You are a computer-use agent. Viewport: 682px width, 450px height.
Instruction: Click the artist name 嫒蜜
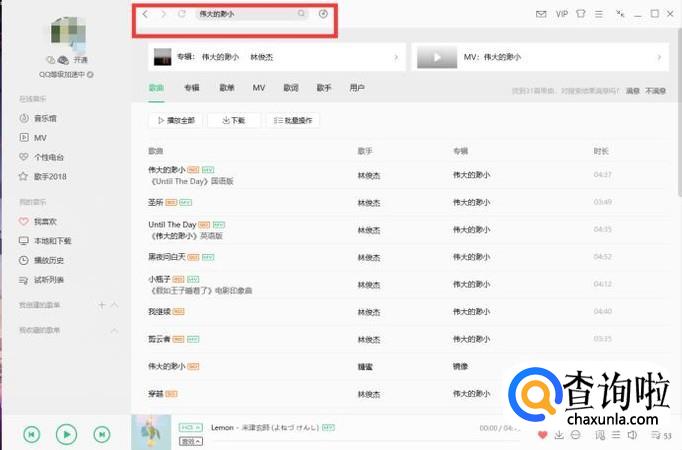365,367
